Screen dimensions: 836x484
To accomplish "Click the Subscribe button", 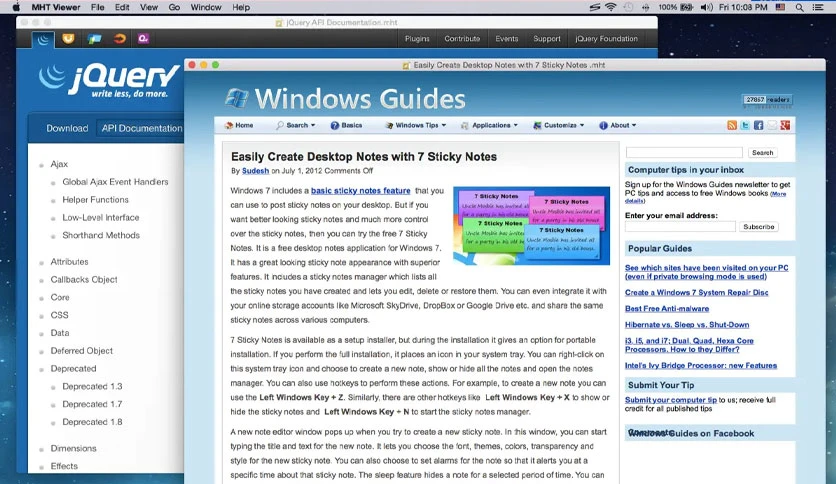I will point(759,227).
